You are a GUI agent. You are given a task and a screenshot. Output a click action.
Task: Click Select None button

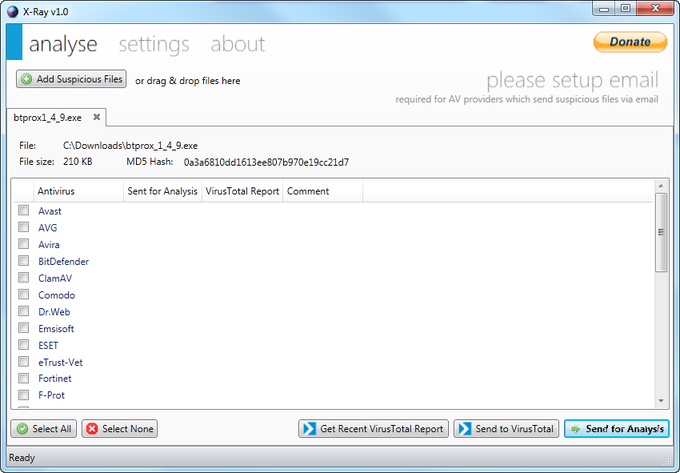[x=119, y=429]
